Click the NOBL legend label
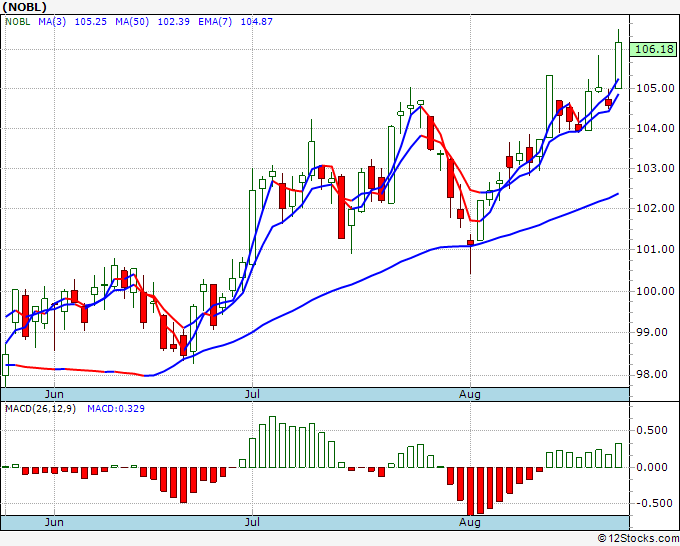The image size is (680, 546). pos(18,22)
